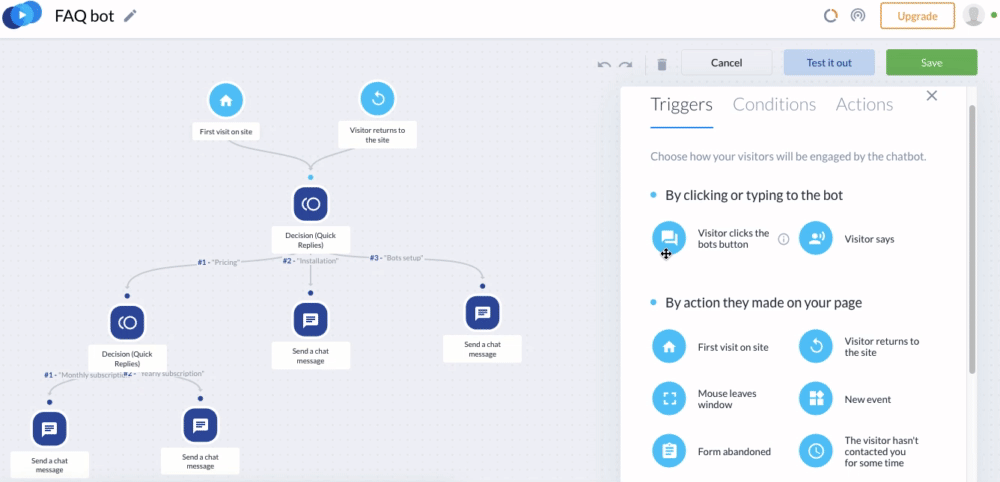
Task: Switch to the Conditions tab
Action: [774, 105]
